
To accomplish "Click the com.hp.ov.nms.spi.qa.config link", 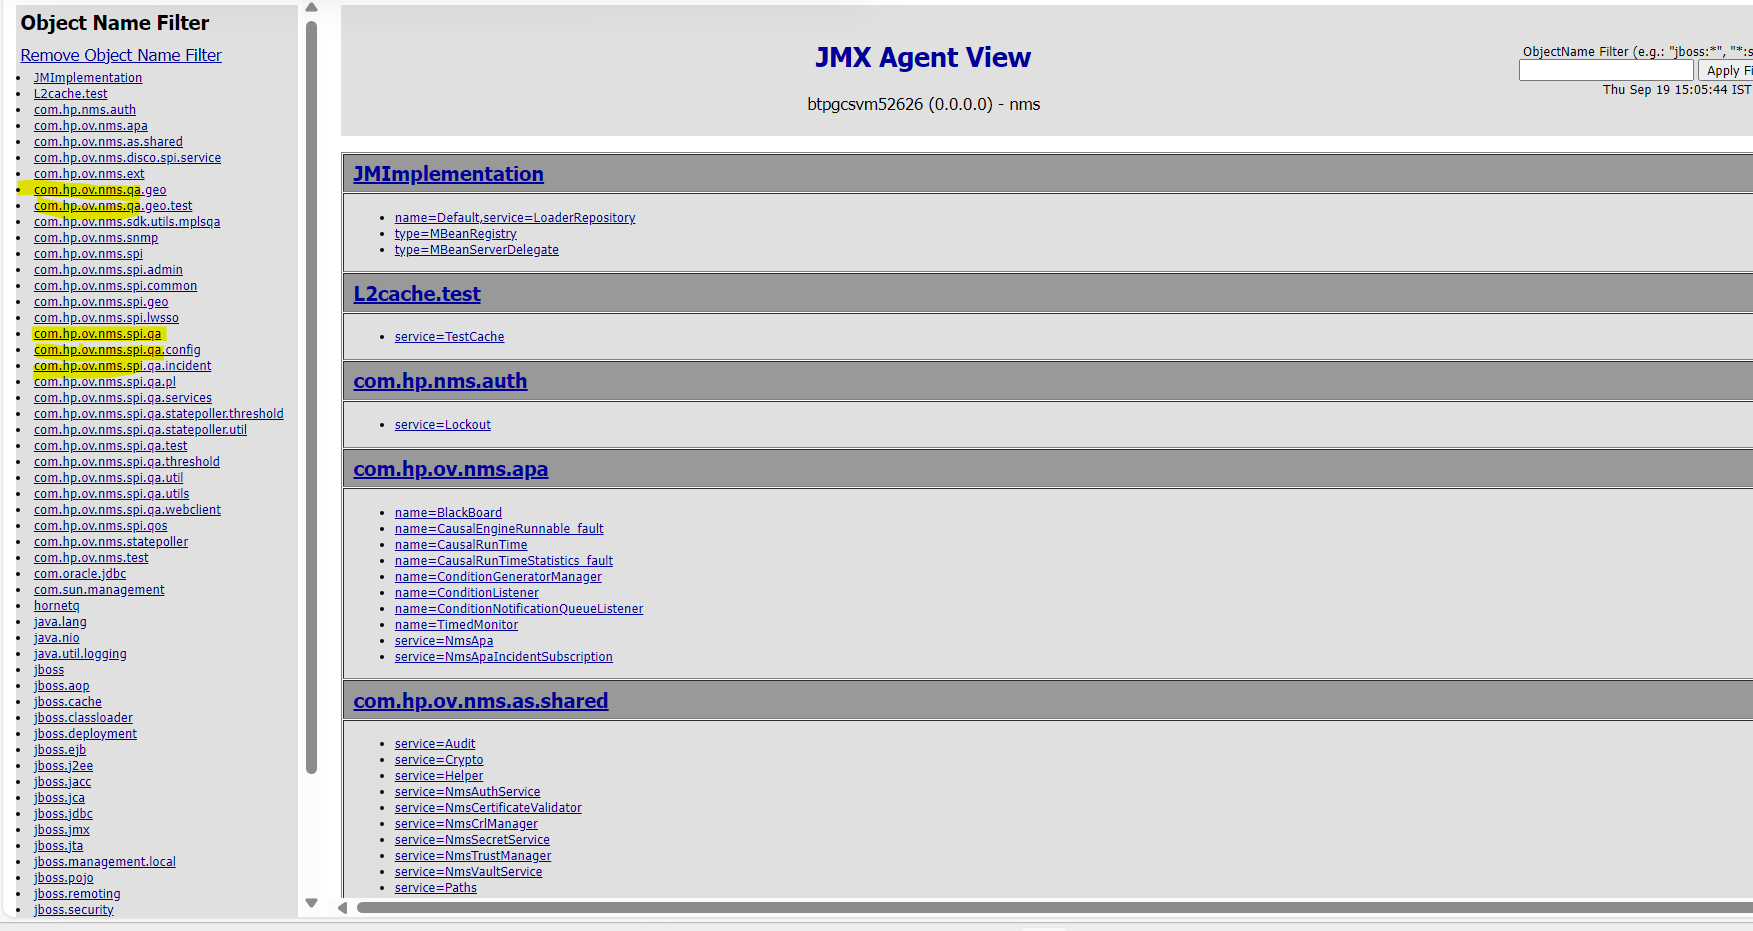I will click(117, 350).
